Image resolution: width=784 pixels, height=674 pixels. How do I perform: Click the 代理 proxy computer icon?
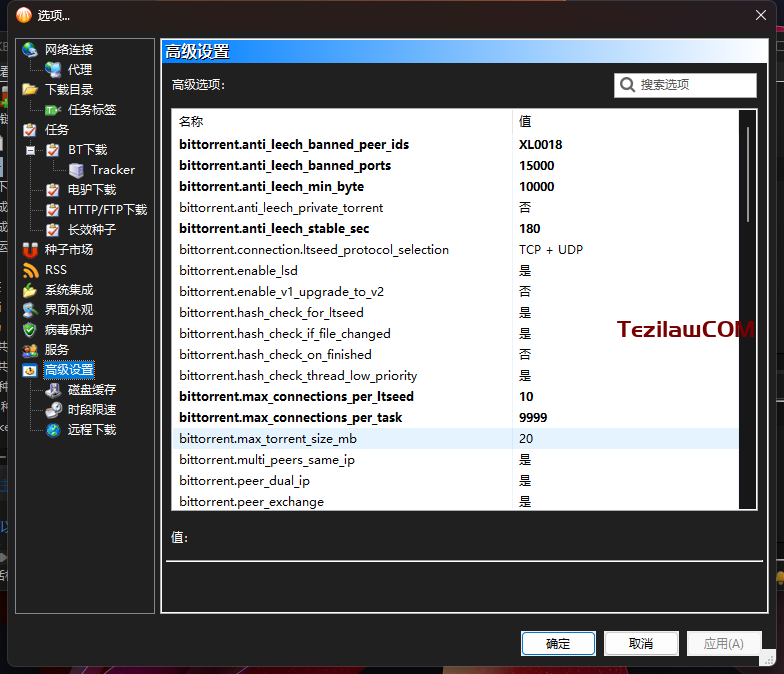53,70
